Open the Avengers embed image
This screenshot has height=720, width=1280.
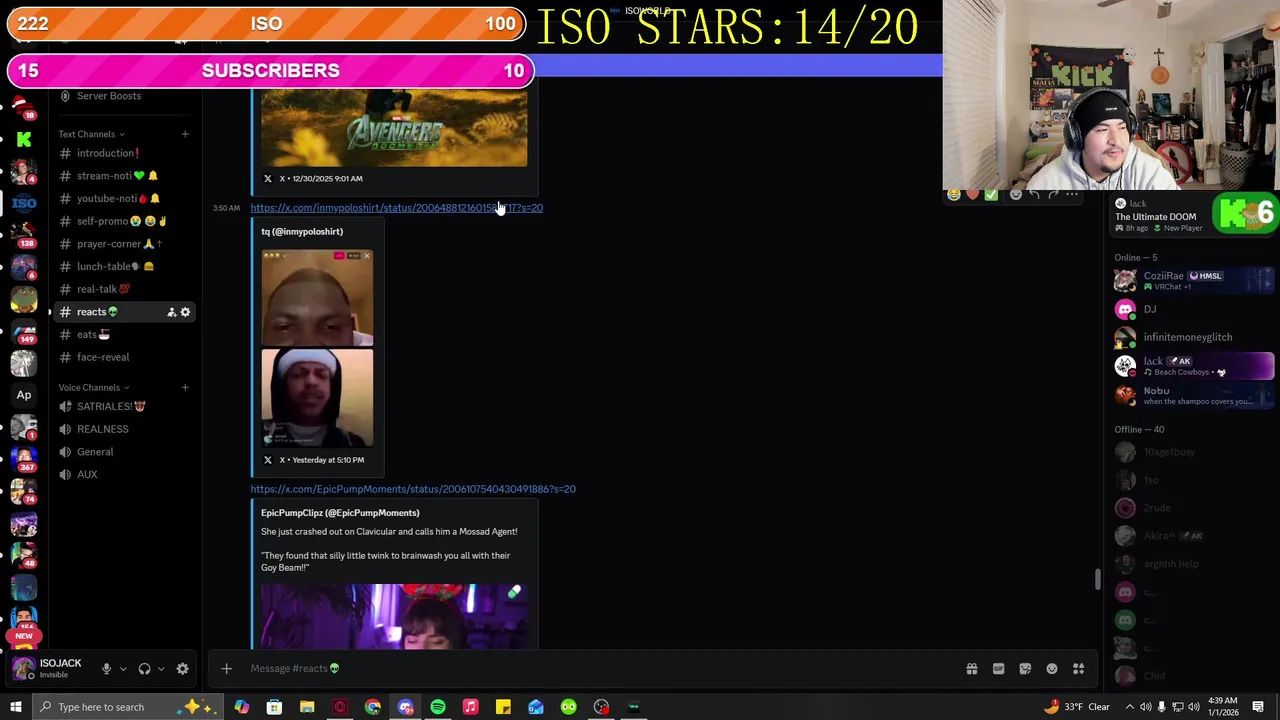click(x=394, y=128)
